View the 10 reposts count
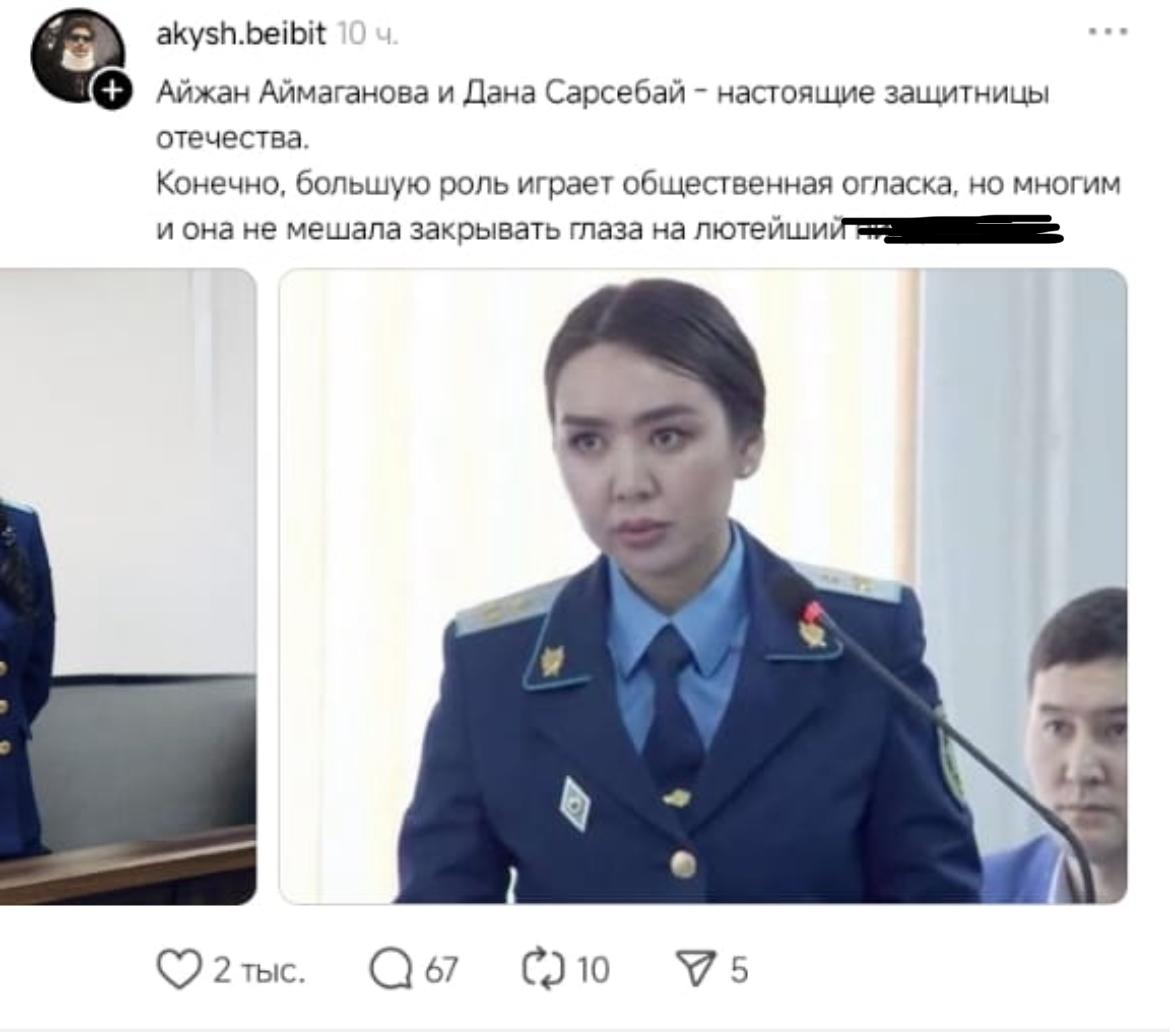The height and width of the screenshot is (1032, 1170). [x=593, y=971]
